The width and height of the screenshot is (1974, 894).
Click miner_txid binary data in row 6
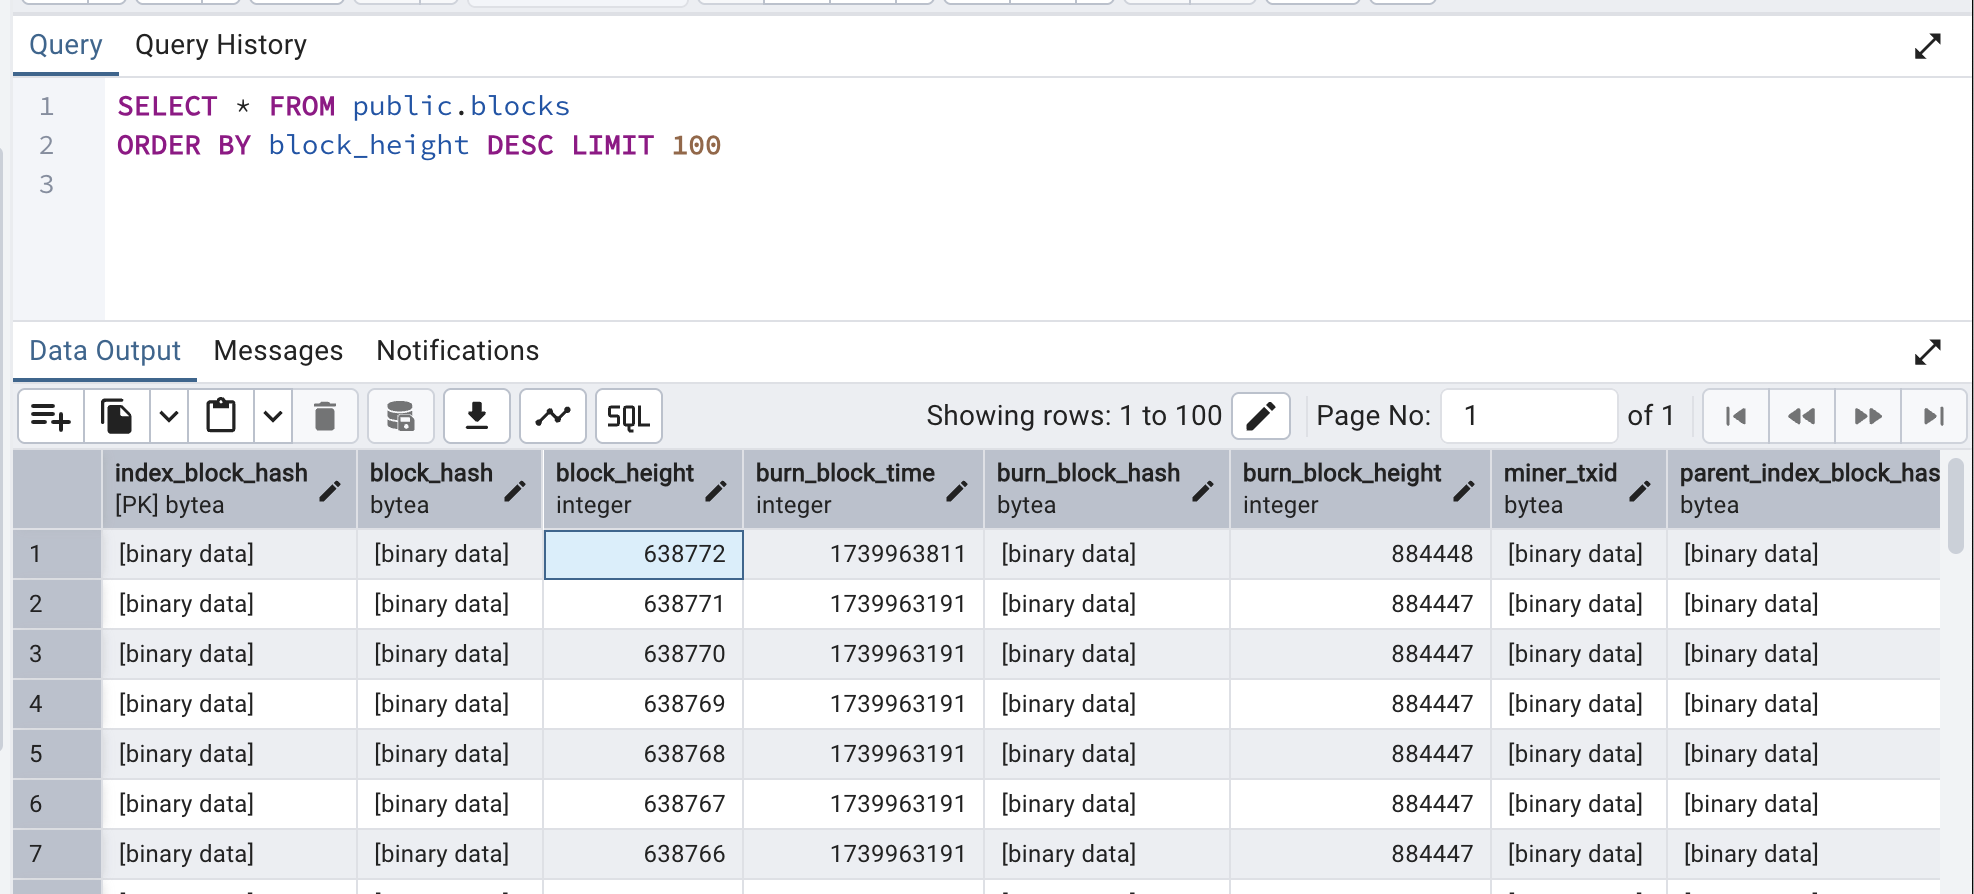pyautogui.click(x=1579, y=804)
